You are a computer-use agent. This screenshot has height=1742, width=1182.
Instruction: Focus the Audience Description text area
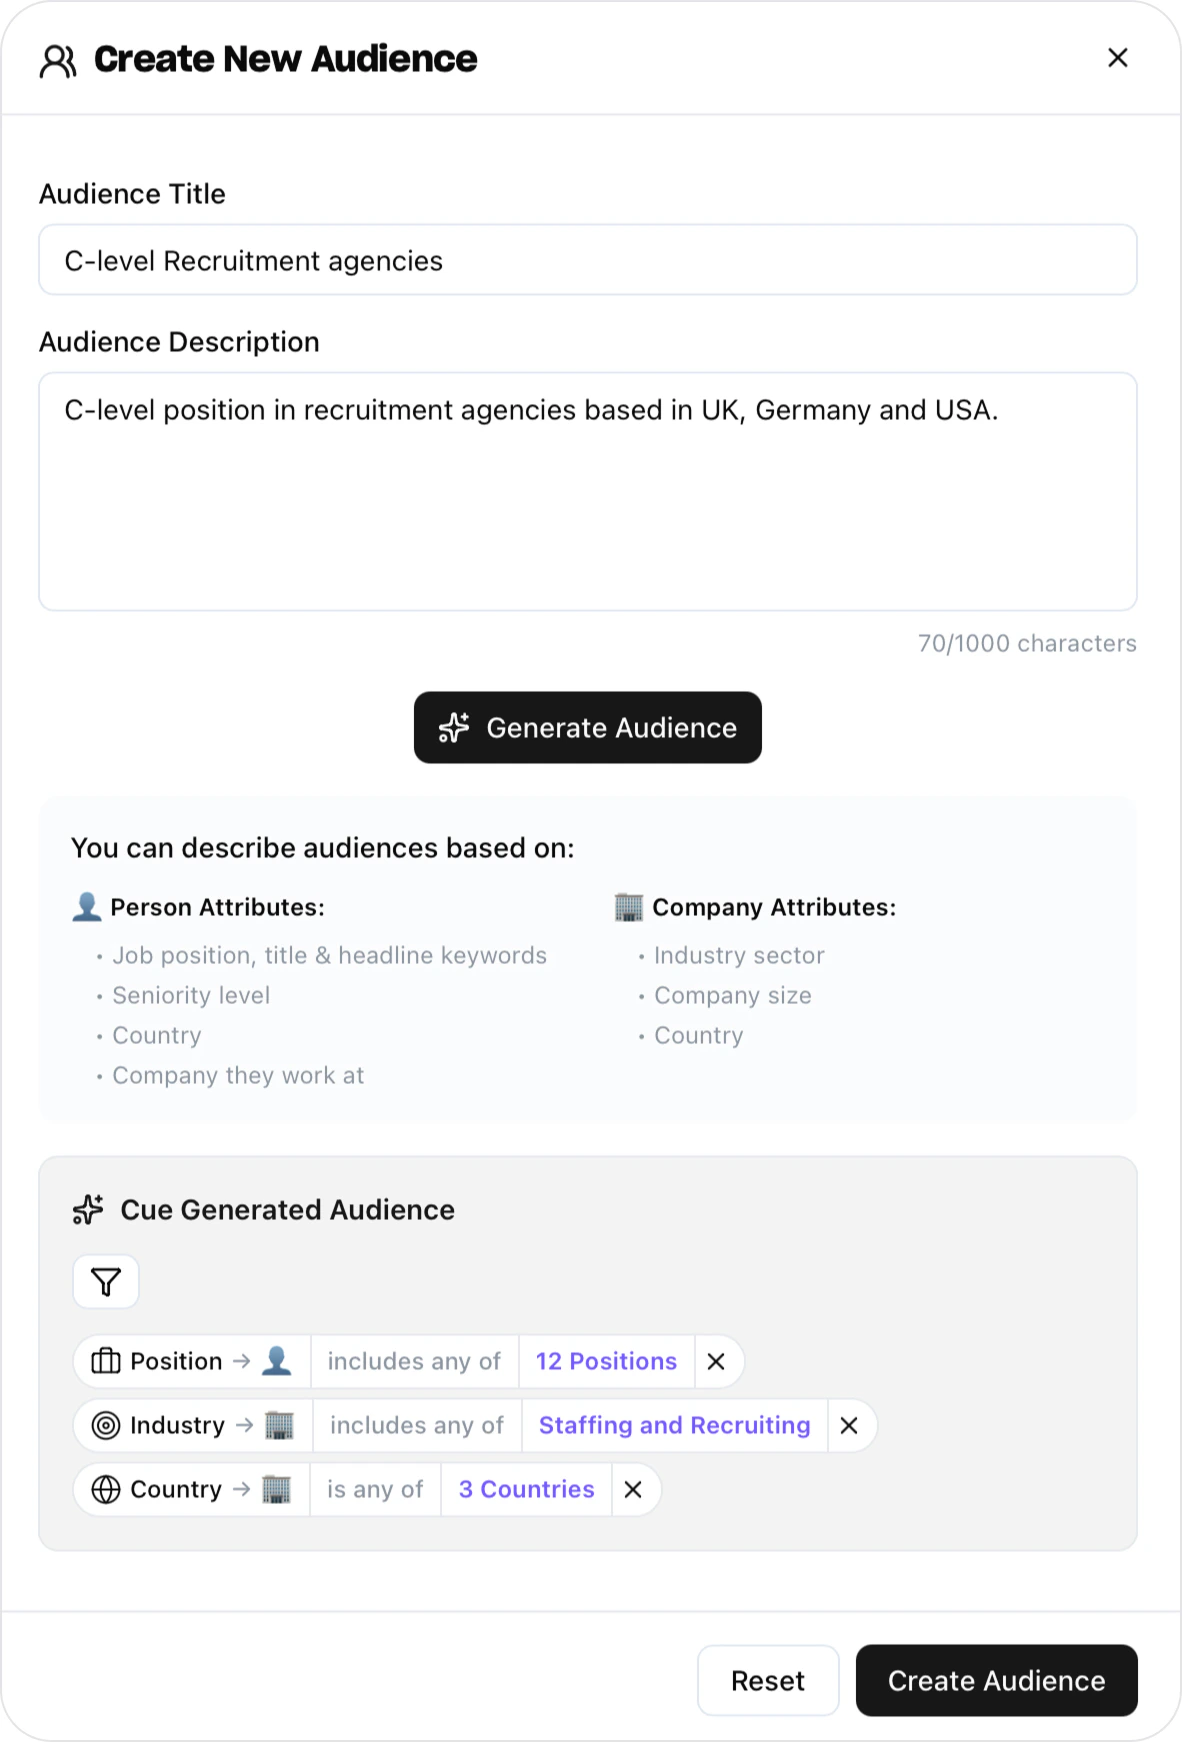(x=588, y=491)
